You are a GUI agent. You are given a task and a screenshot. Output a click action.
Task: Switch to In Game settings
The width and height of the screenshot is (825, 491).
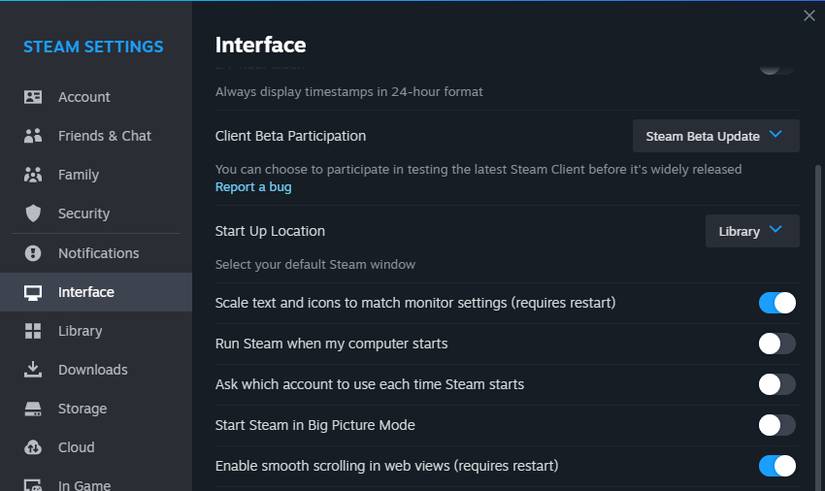tap(84, 485)
